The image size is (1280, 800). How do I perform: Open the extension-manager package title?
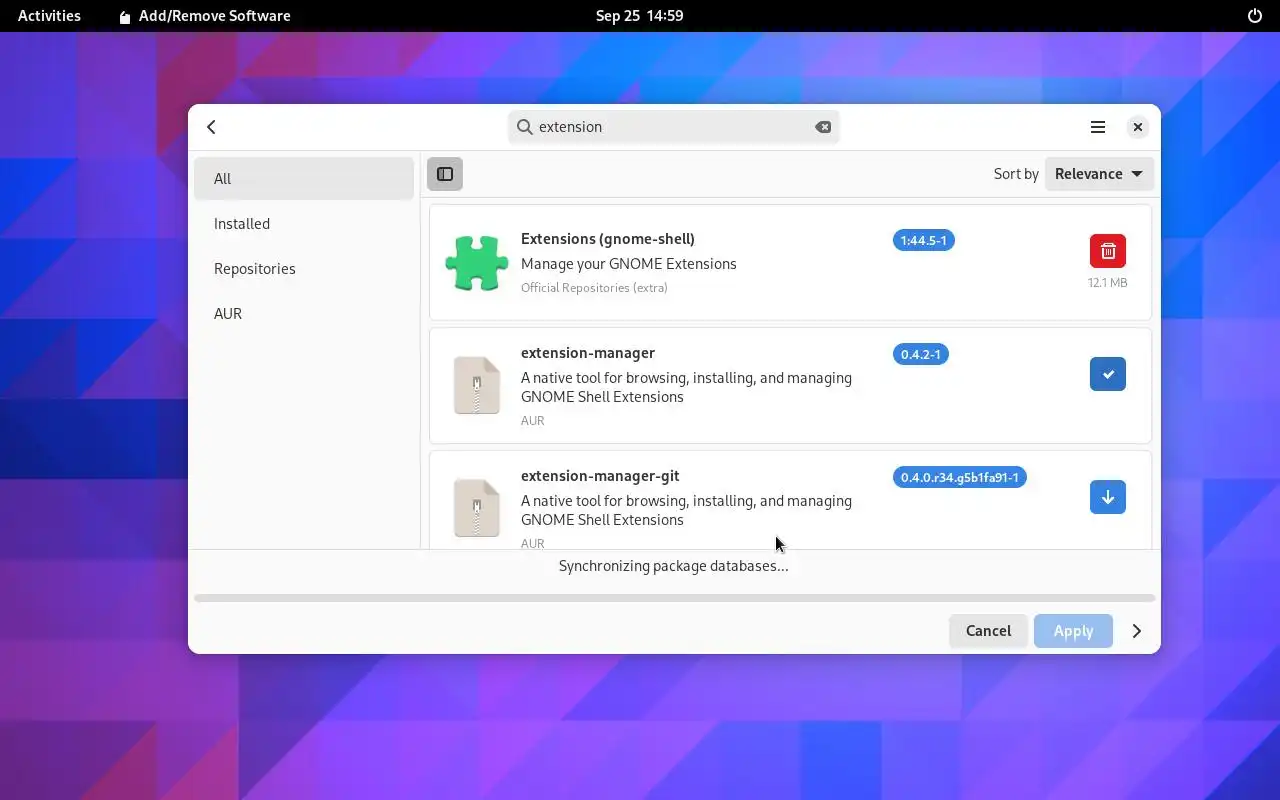click(x=588, y=352)
